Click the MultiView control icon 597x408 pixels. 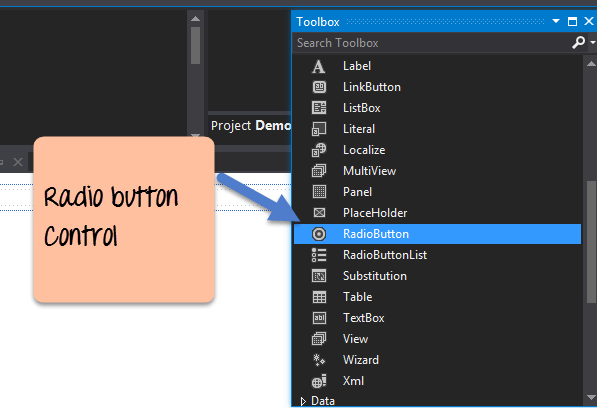click(x=319, y=171)
